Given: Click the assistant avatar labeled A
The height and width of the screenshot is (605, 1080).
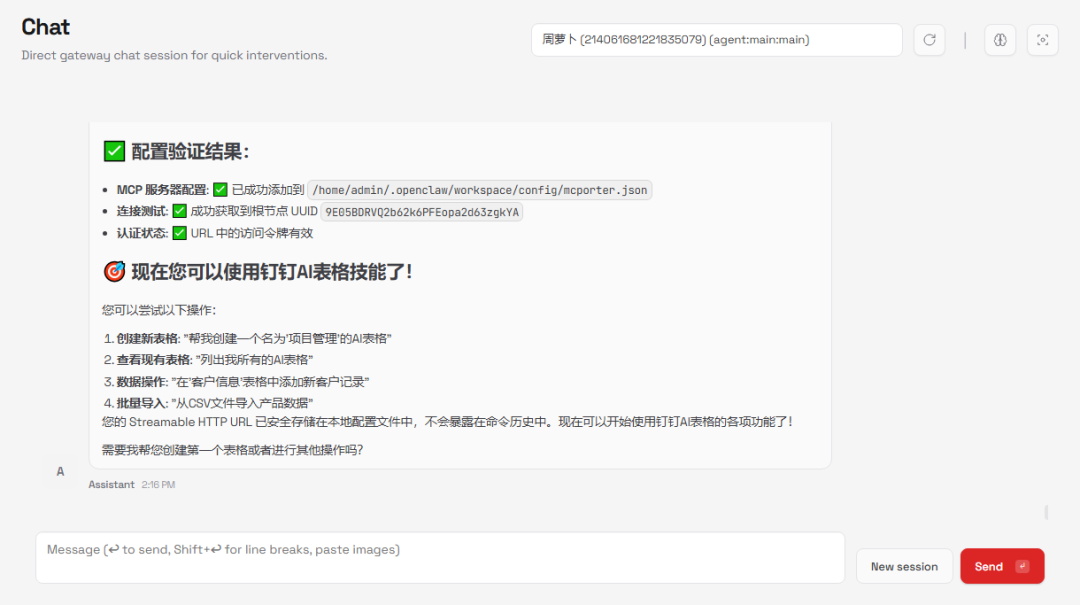Looking at the screenshot, I should point(60,471).
